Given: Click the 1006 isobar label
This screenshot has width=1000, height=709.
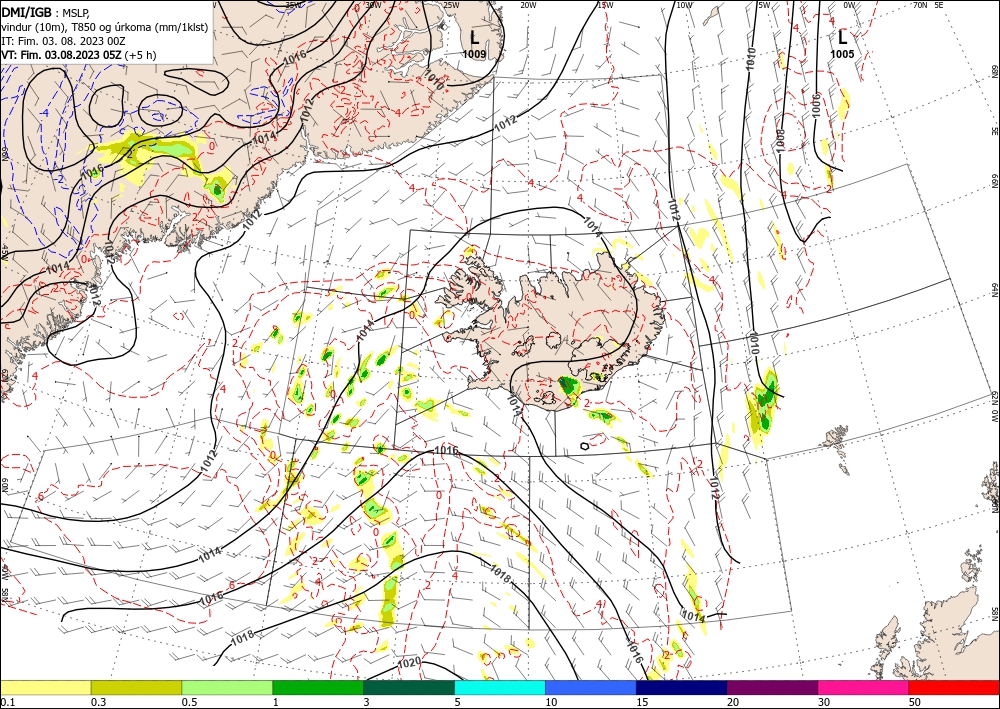Looking at the screenshot, I should click(x=816, y=106).
